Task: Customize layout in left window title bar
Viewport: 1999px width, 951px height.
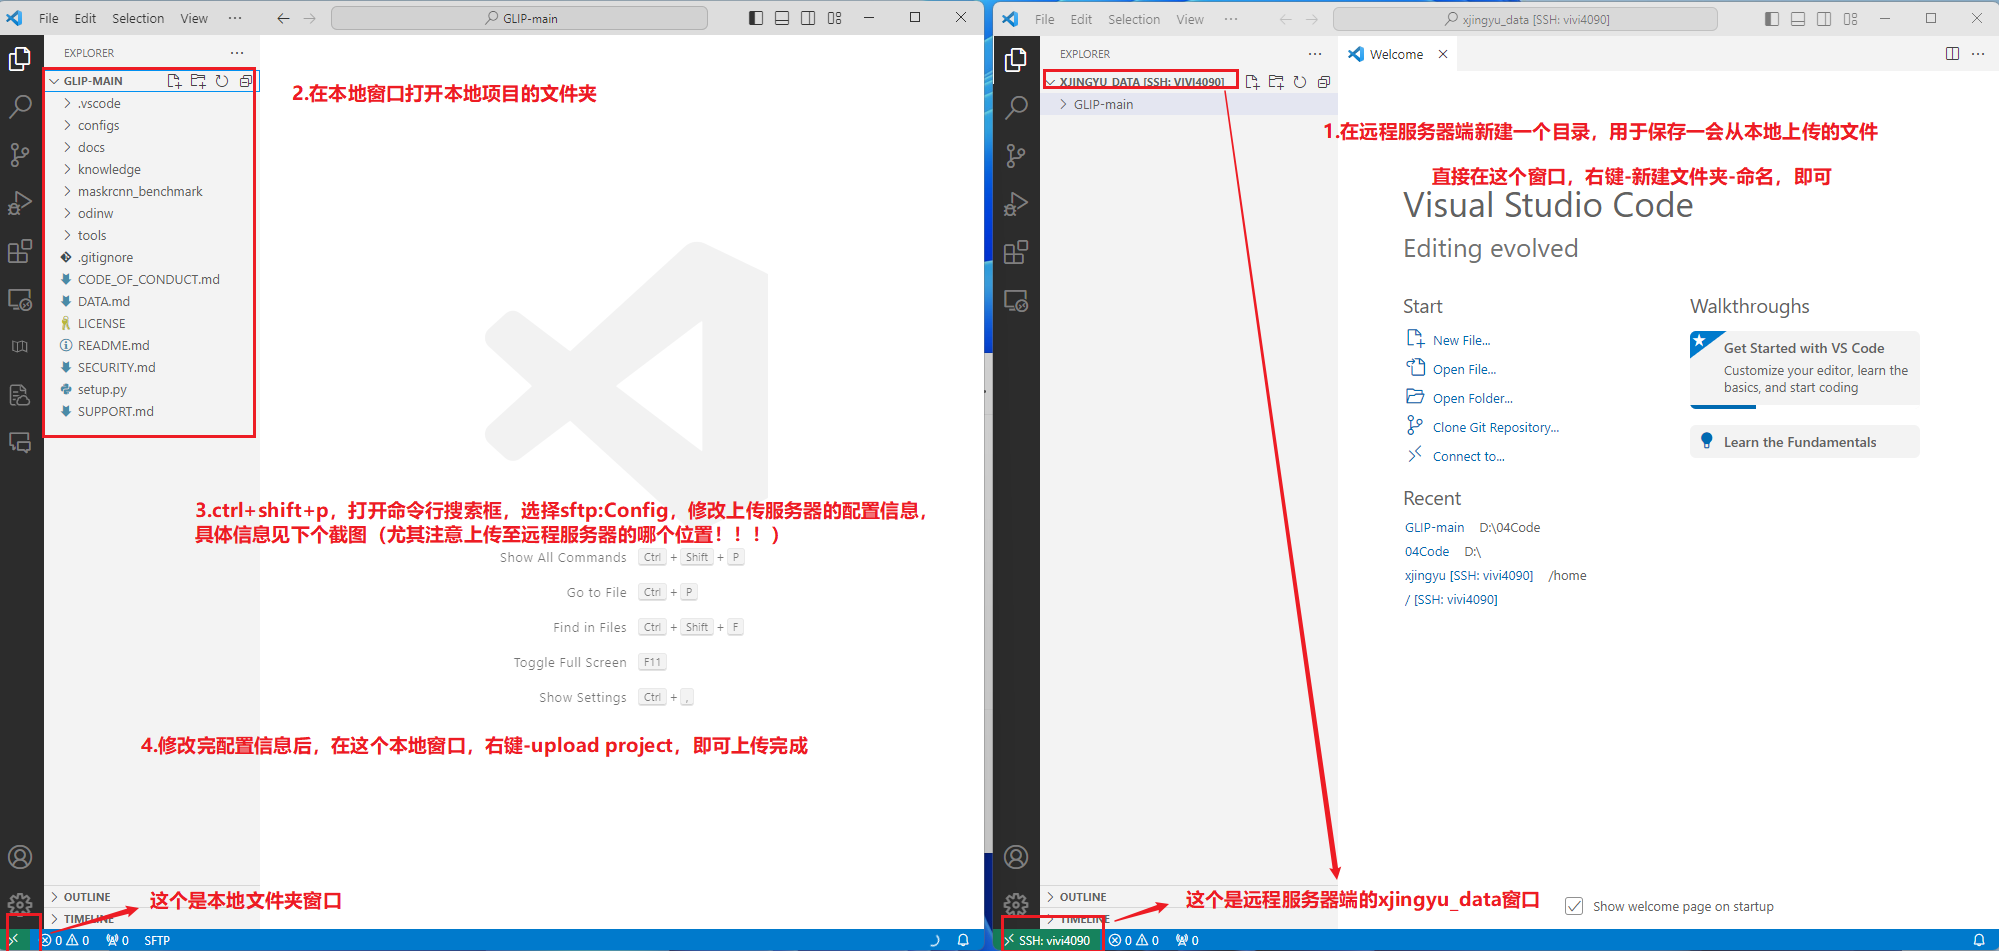Action: (x=835, y=18)
